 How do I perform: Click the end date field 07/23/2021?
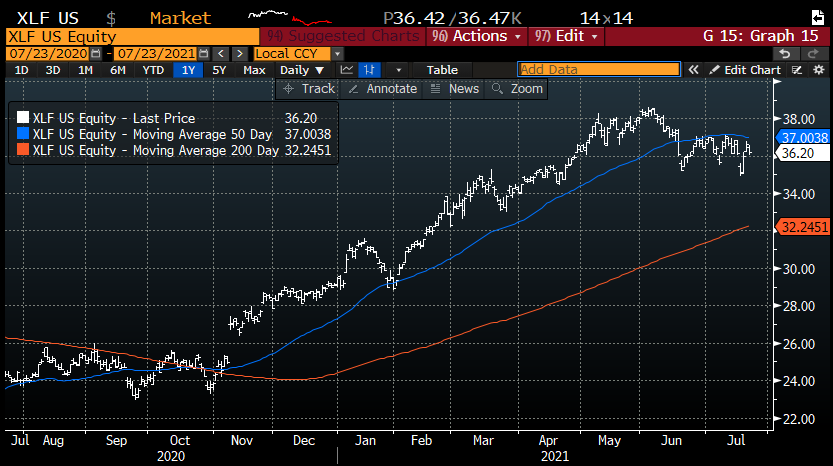point(156,54)
